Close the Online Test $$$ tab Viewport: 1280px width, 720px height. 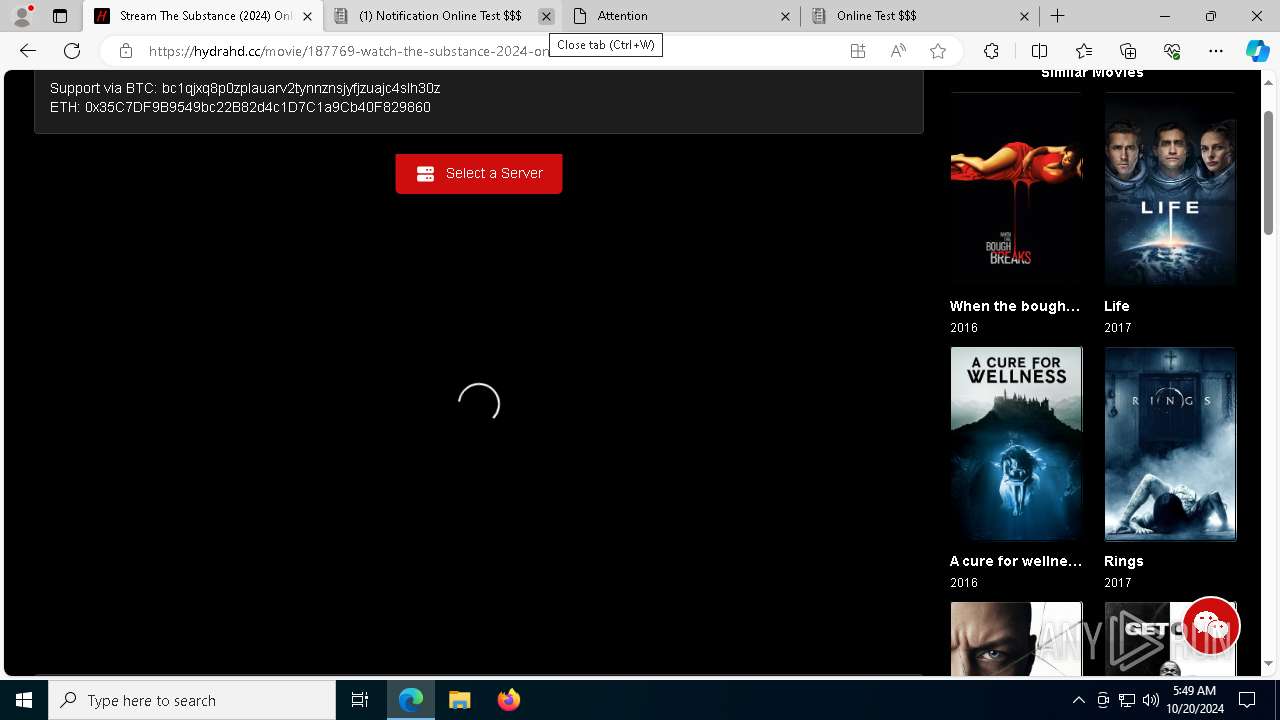1024,16
